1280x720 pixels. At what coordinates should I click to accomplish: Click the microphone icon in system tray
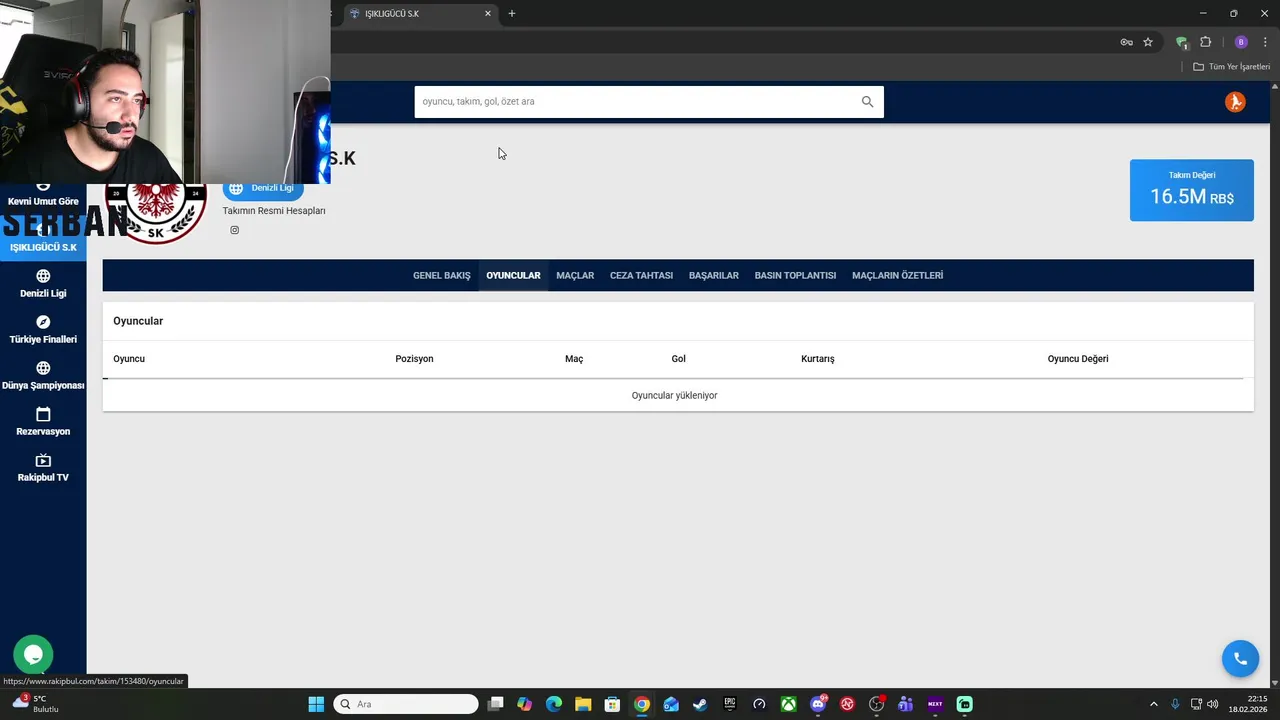pos(1175,704)
